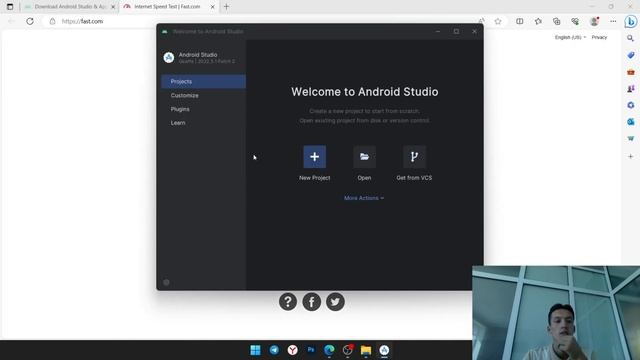This screenshot has height=360, width=640.
Task: Open Photoshop from the taskbar
Action: [x=311, y=350]
